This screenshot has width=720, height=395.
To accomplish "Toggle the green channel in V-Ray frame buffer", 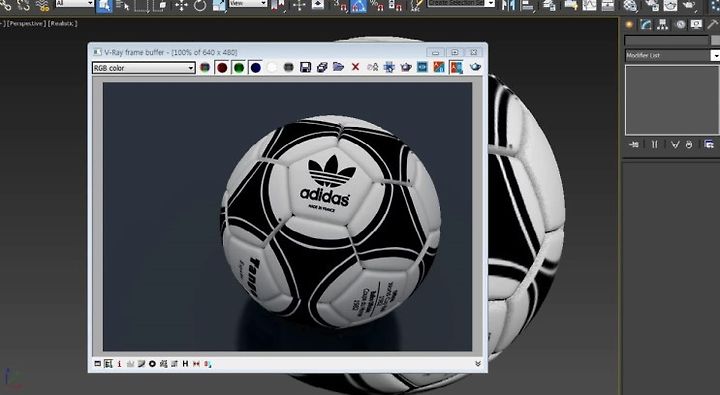I will [239, 68].
